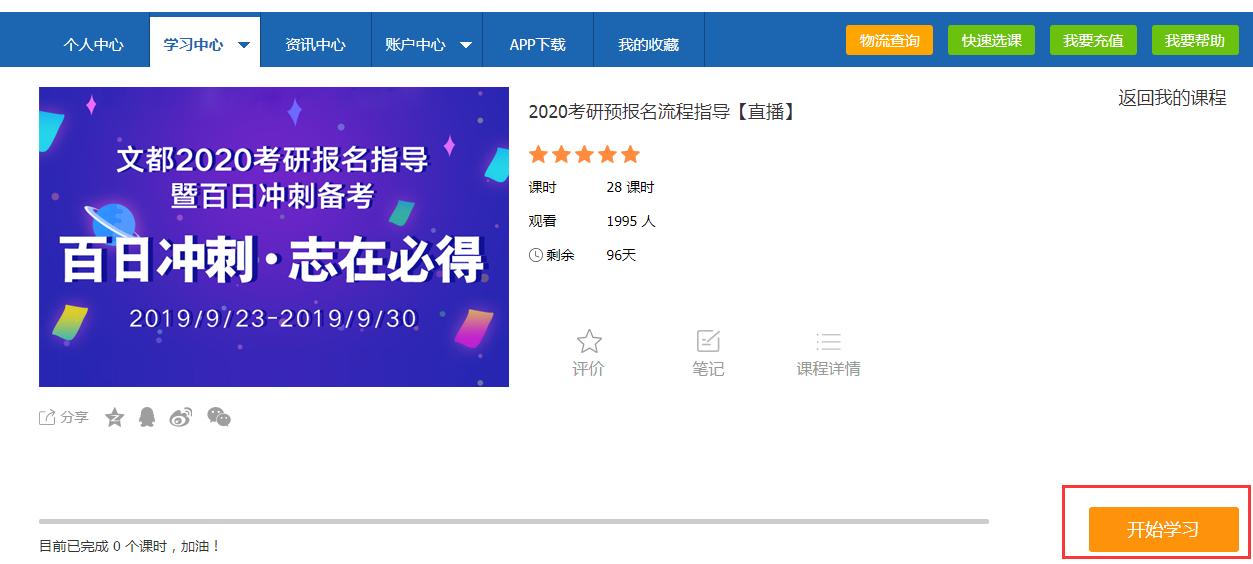This screenshot has height=564, width=1253.
Task: Click the clock icon beside 剩余
Action: [536, 255]
